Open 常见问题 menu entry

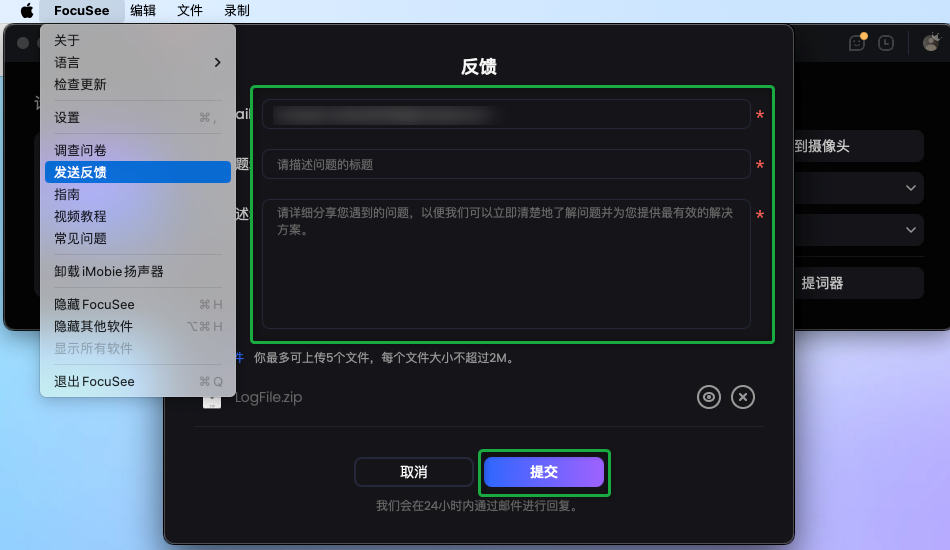tap(138, 239)
